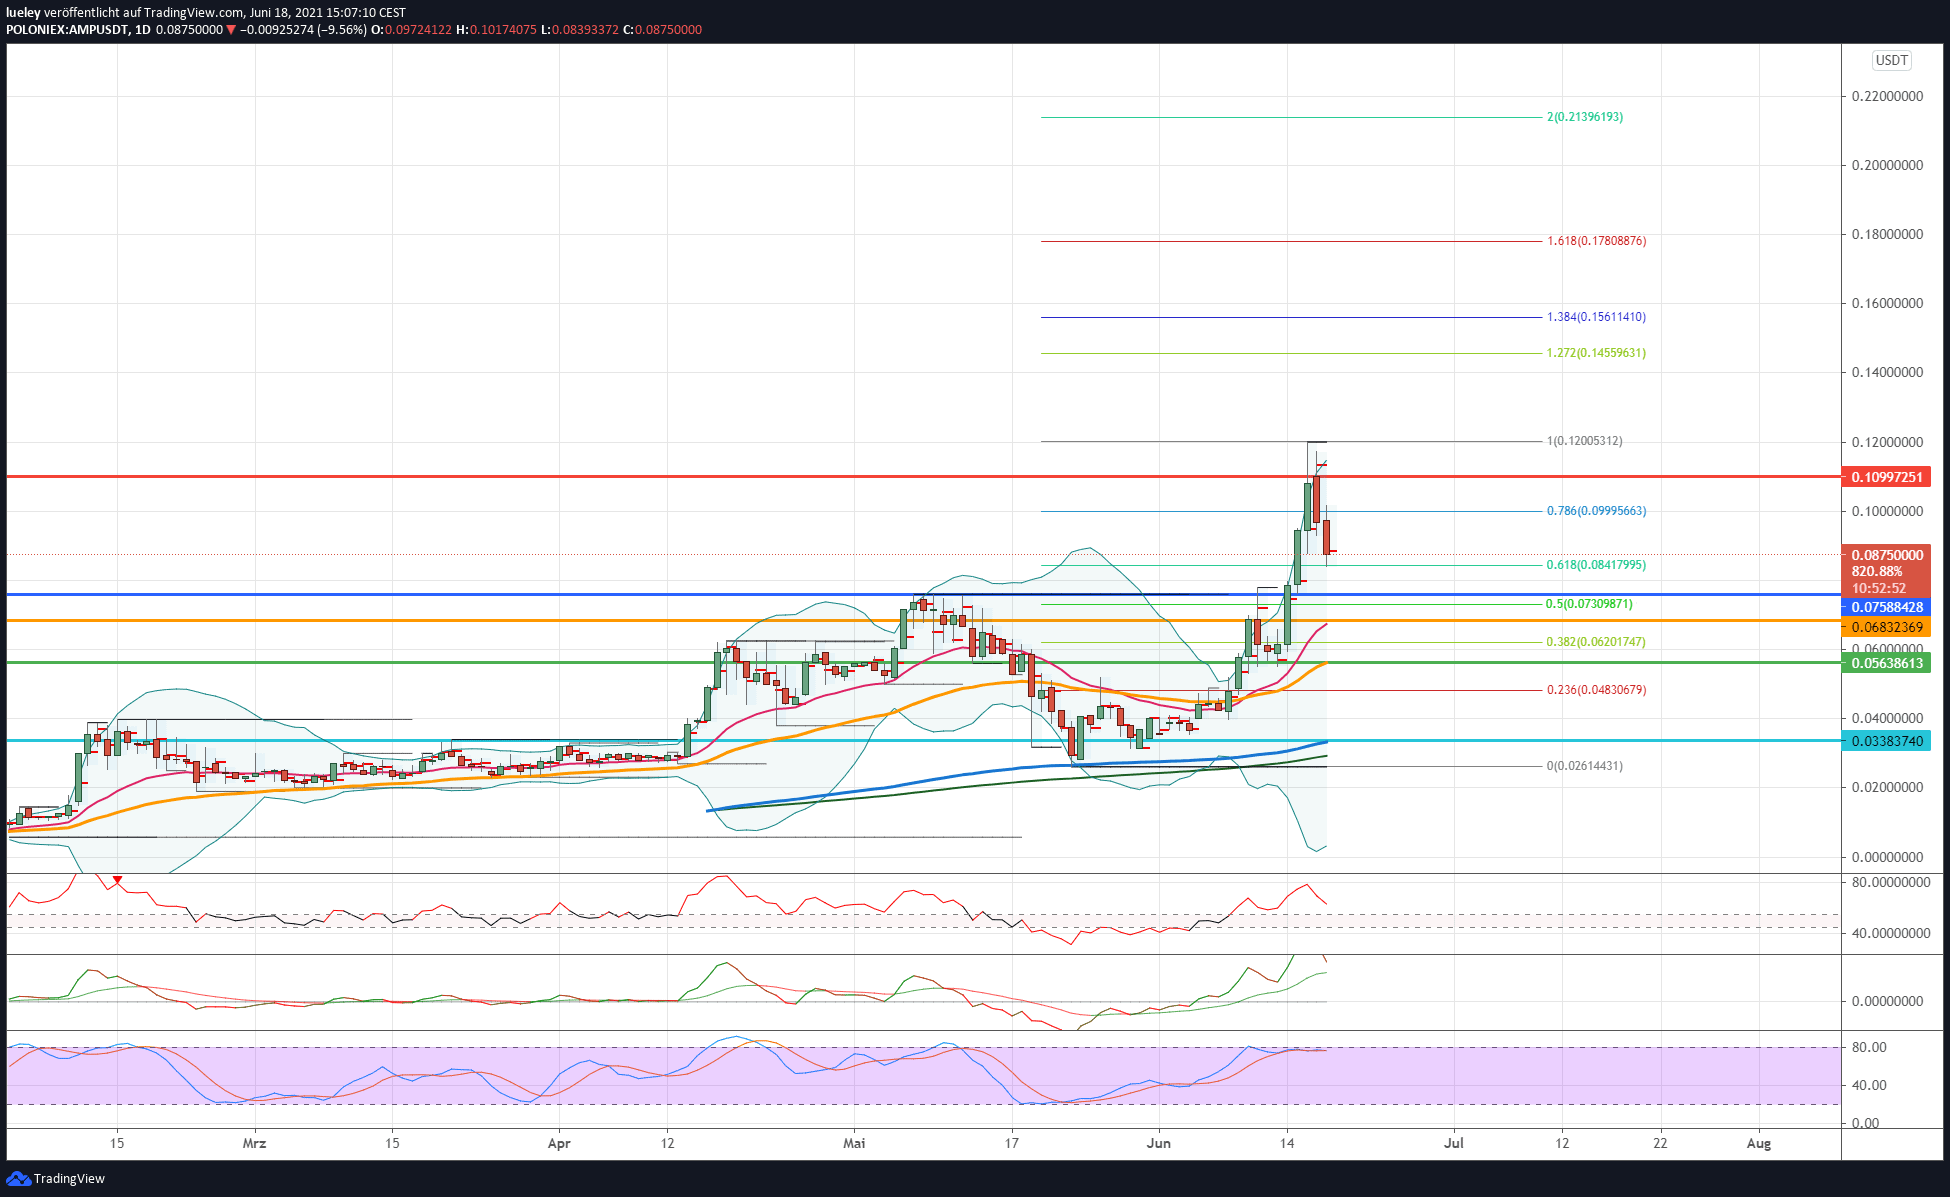The image size is (1950, 1197).
Task: Click the Apr date label on time axis
Action: pos(559,1143)
